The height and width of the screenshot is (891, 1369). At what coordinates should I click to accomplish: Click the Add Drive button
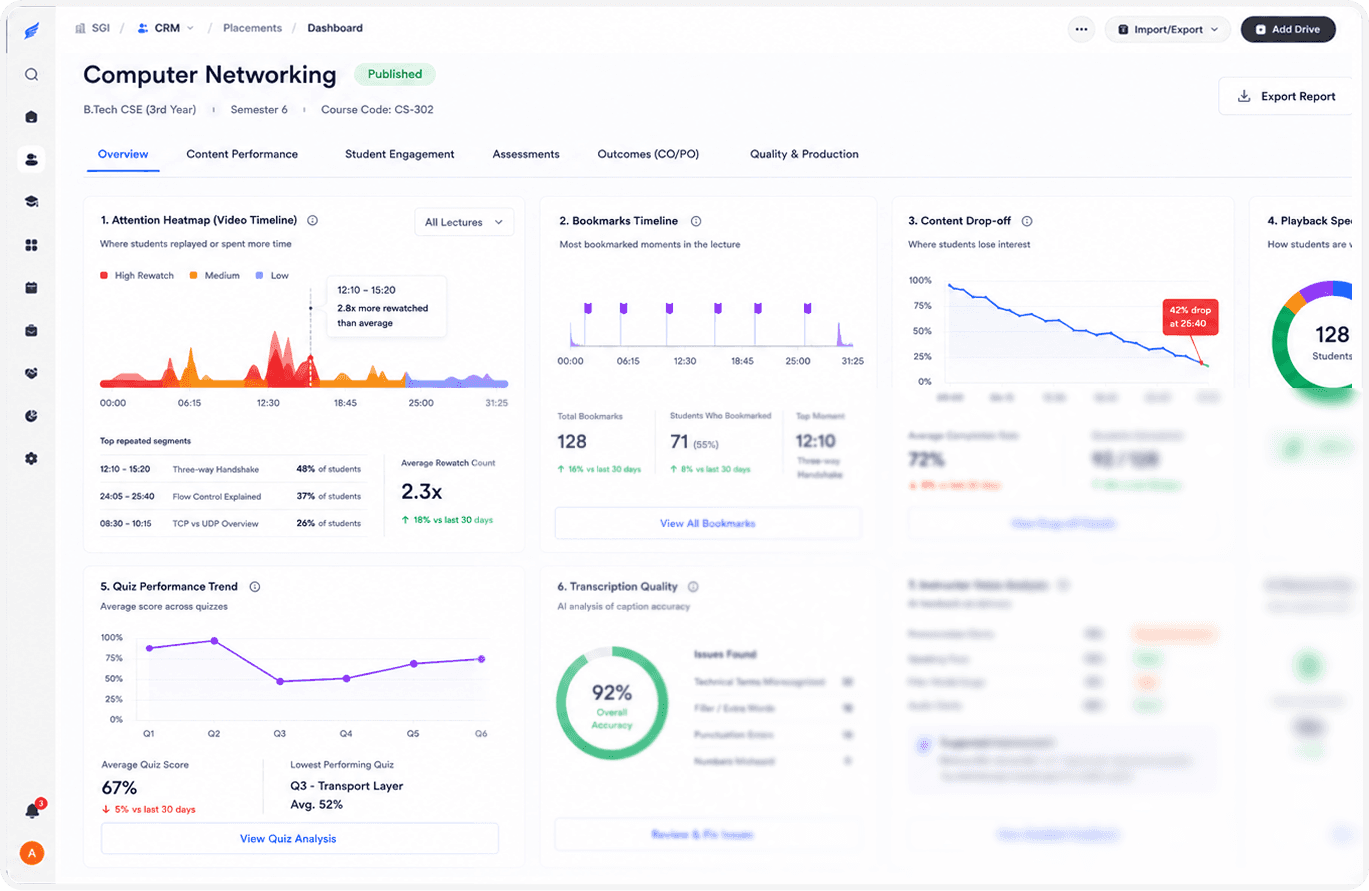(1288, 29)
